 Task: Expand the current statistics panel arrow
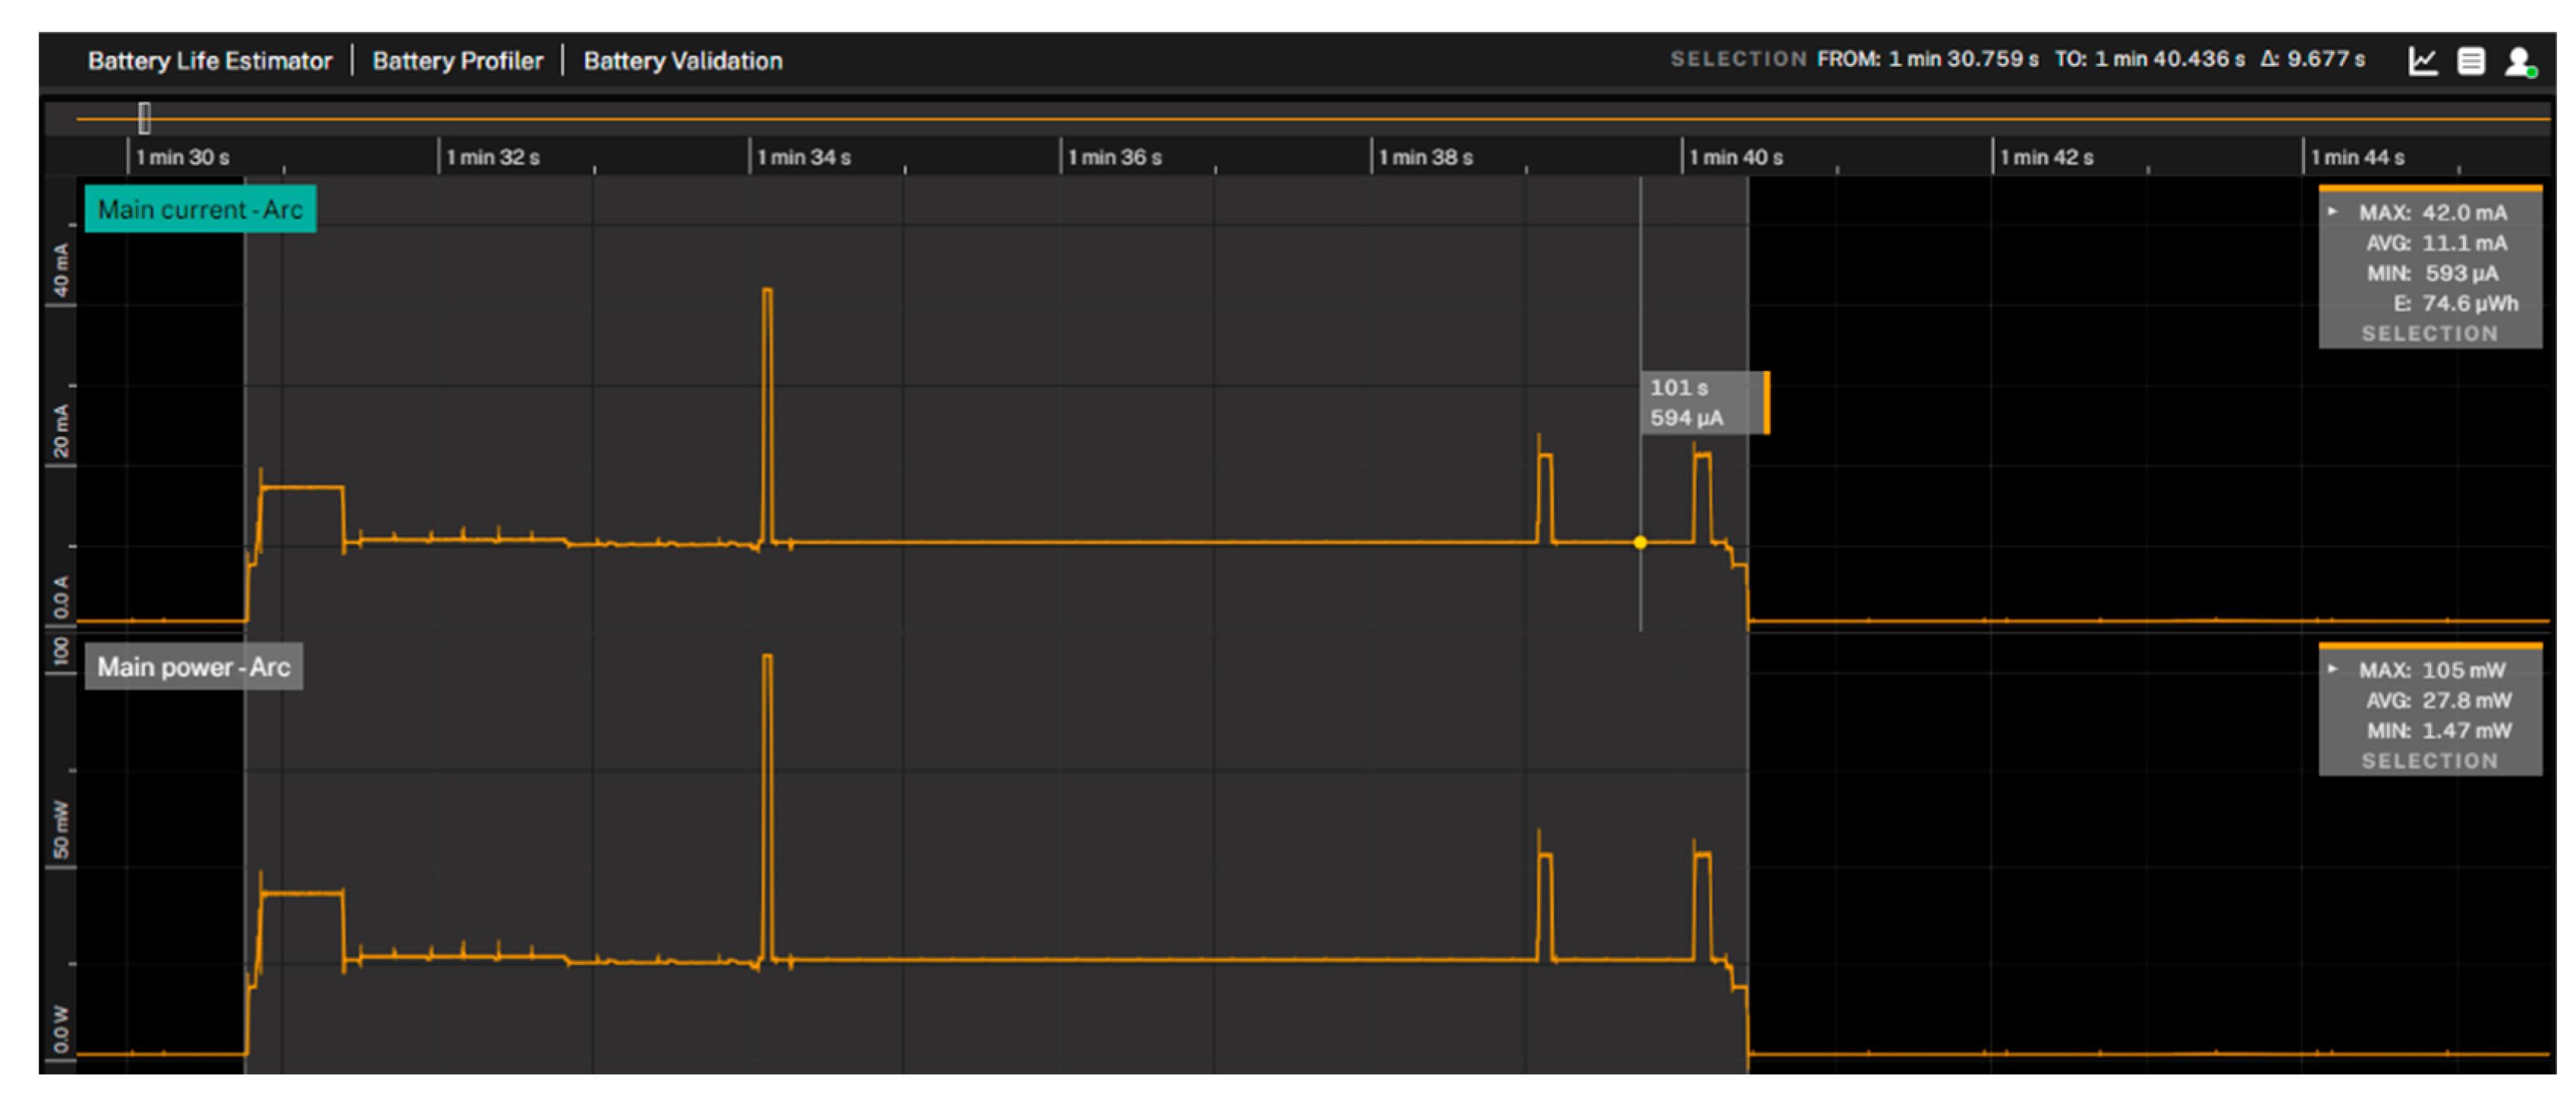click(x=2333, y=212)
